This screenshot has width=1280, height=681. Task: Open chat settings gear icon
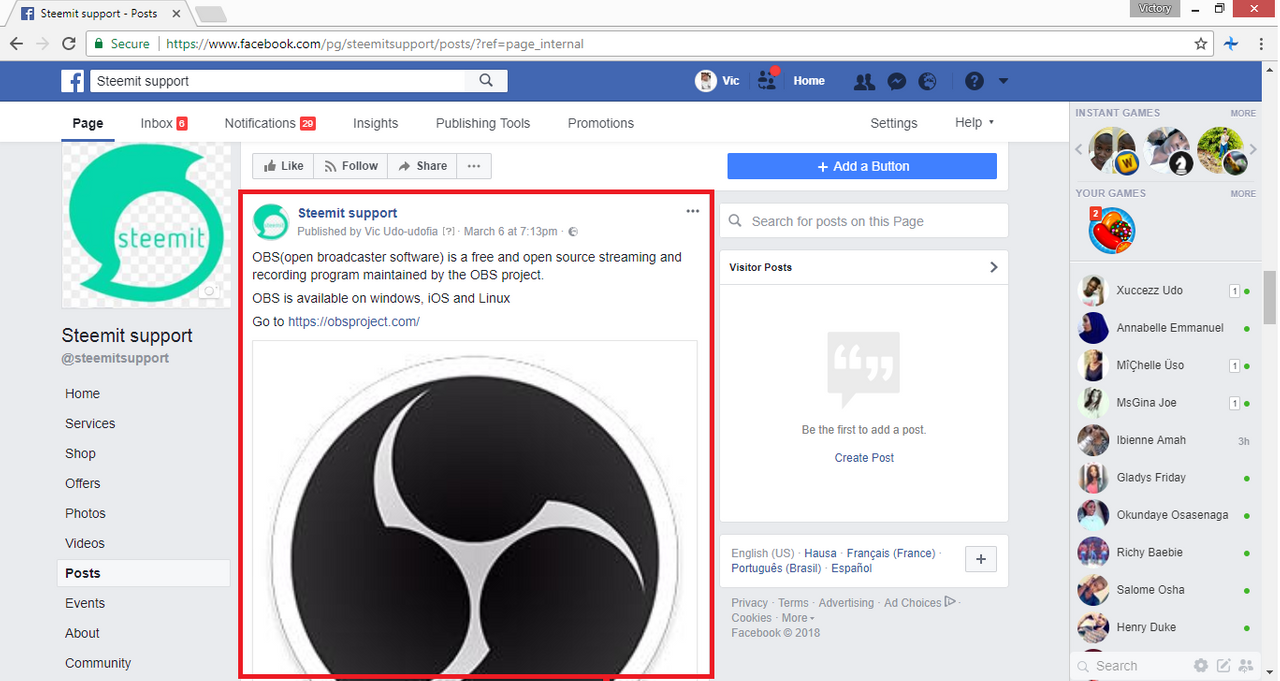point(1200,665)
